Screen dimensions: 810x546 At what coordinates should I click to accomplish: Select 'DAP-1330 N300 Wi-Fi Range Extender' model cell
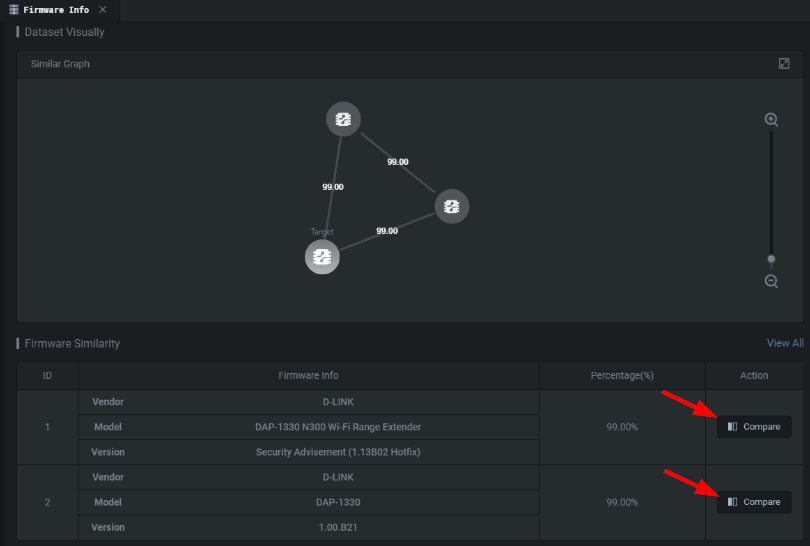pyautogui.click(x=338, y=427)
